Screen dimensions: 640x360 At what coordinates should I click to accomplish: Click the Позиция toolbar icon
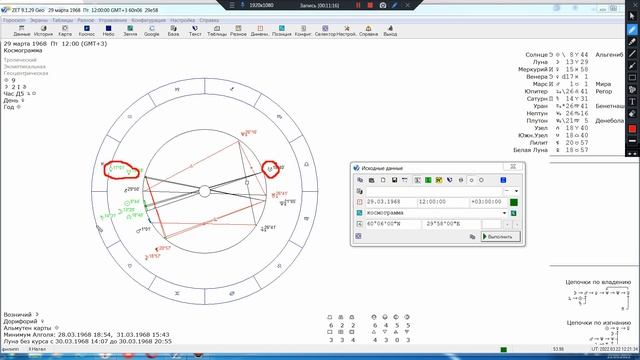(282, 31)
